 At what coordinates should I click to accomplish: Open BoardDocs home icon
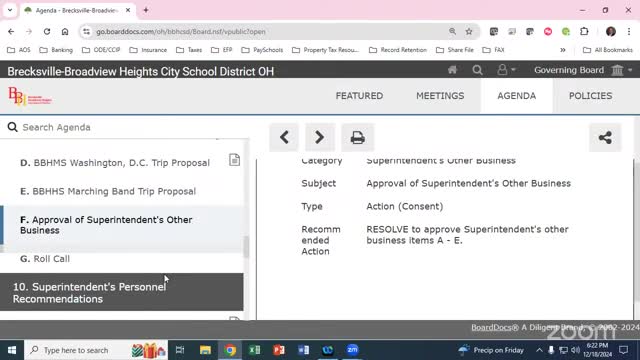click(452, 70)
